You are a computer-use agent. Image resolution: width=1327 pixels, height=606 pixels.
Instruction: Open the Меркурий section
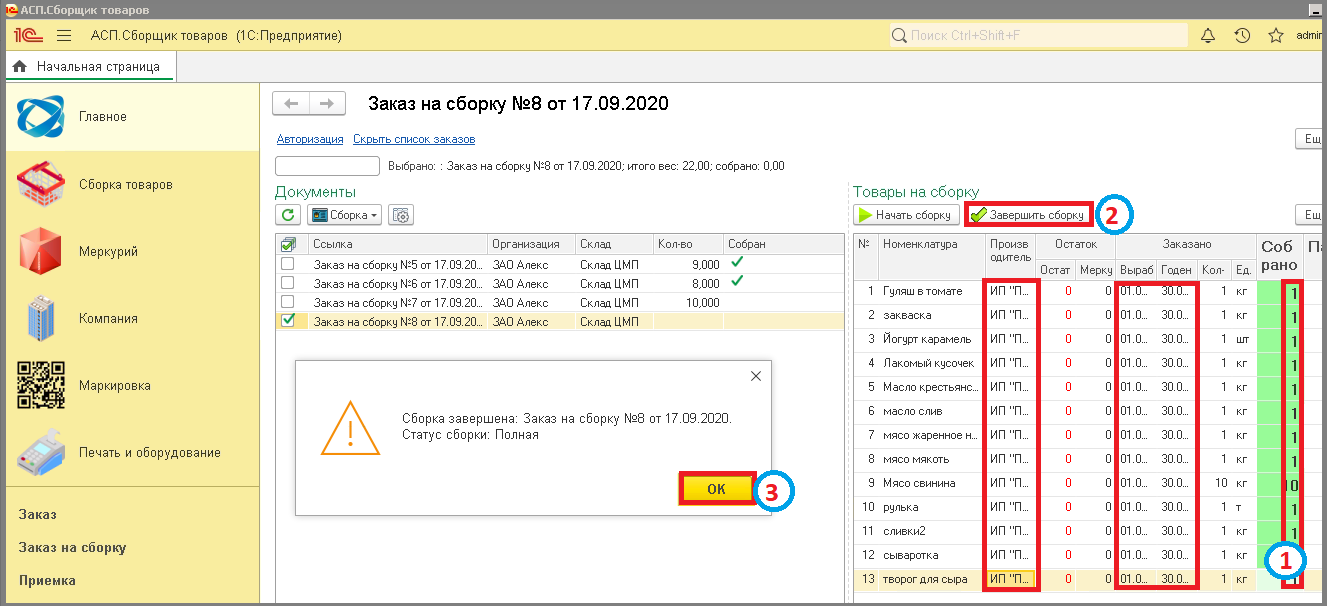tap(130, 251)
